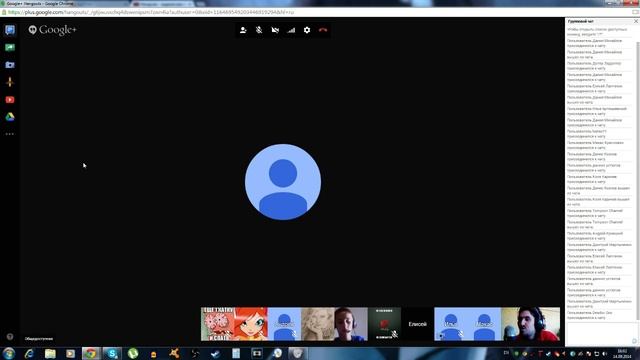The height and width of the screenshot is (360, 640).
Task: Click the Chrome address bar URL
Action: pos(151,12)
